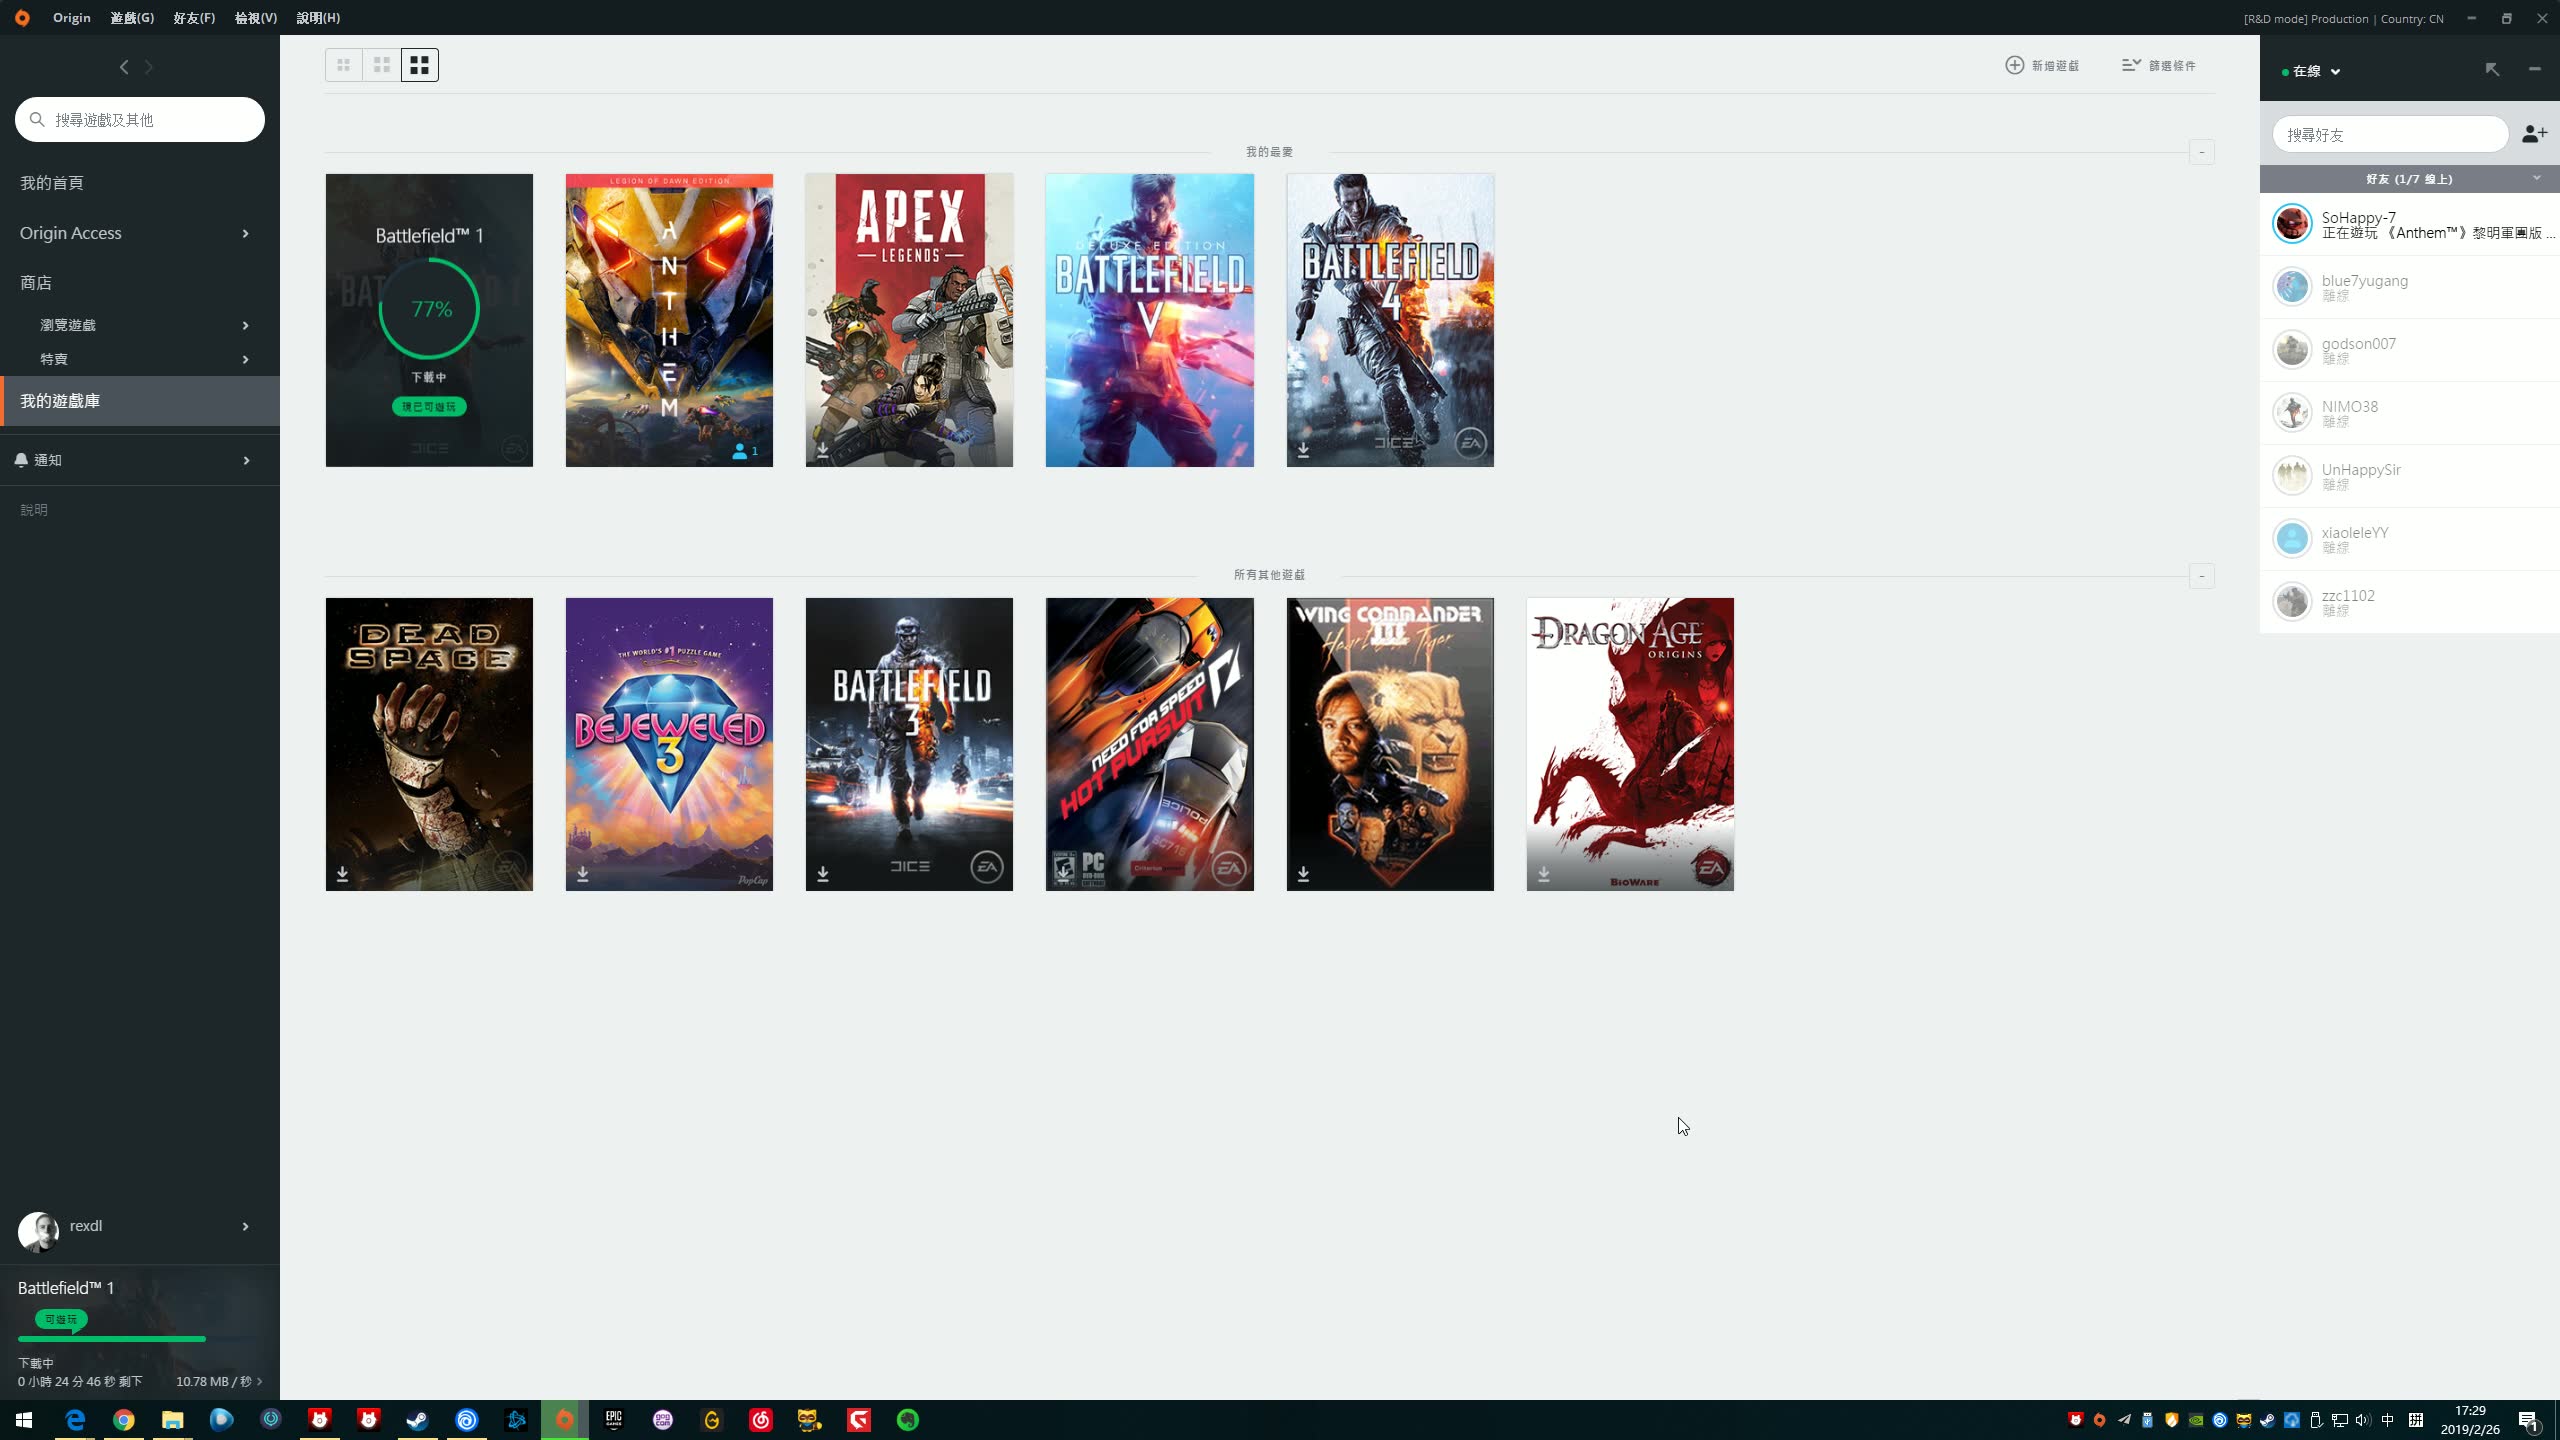
Task: Select 我的遊戲庫 in the sidebar
Action: 140,401
